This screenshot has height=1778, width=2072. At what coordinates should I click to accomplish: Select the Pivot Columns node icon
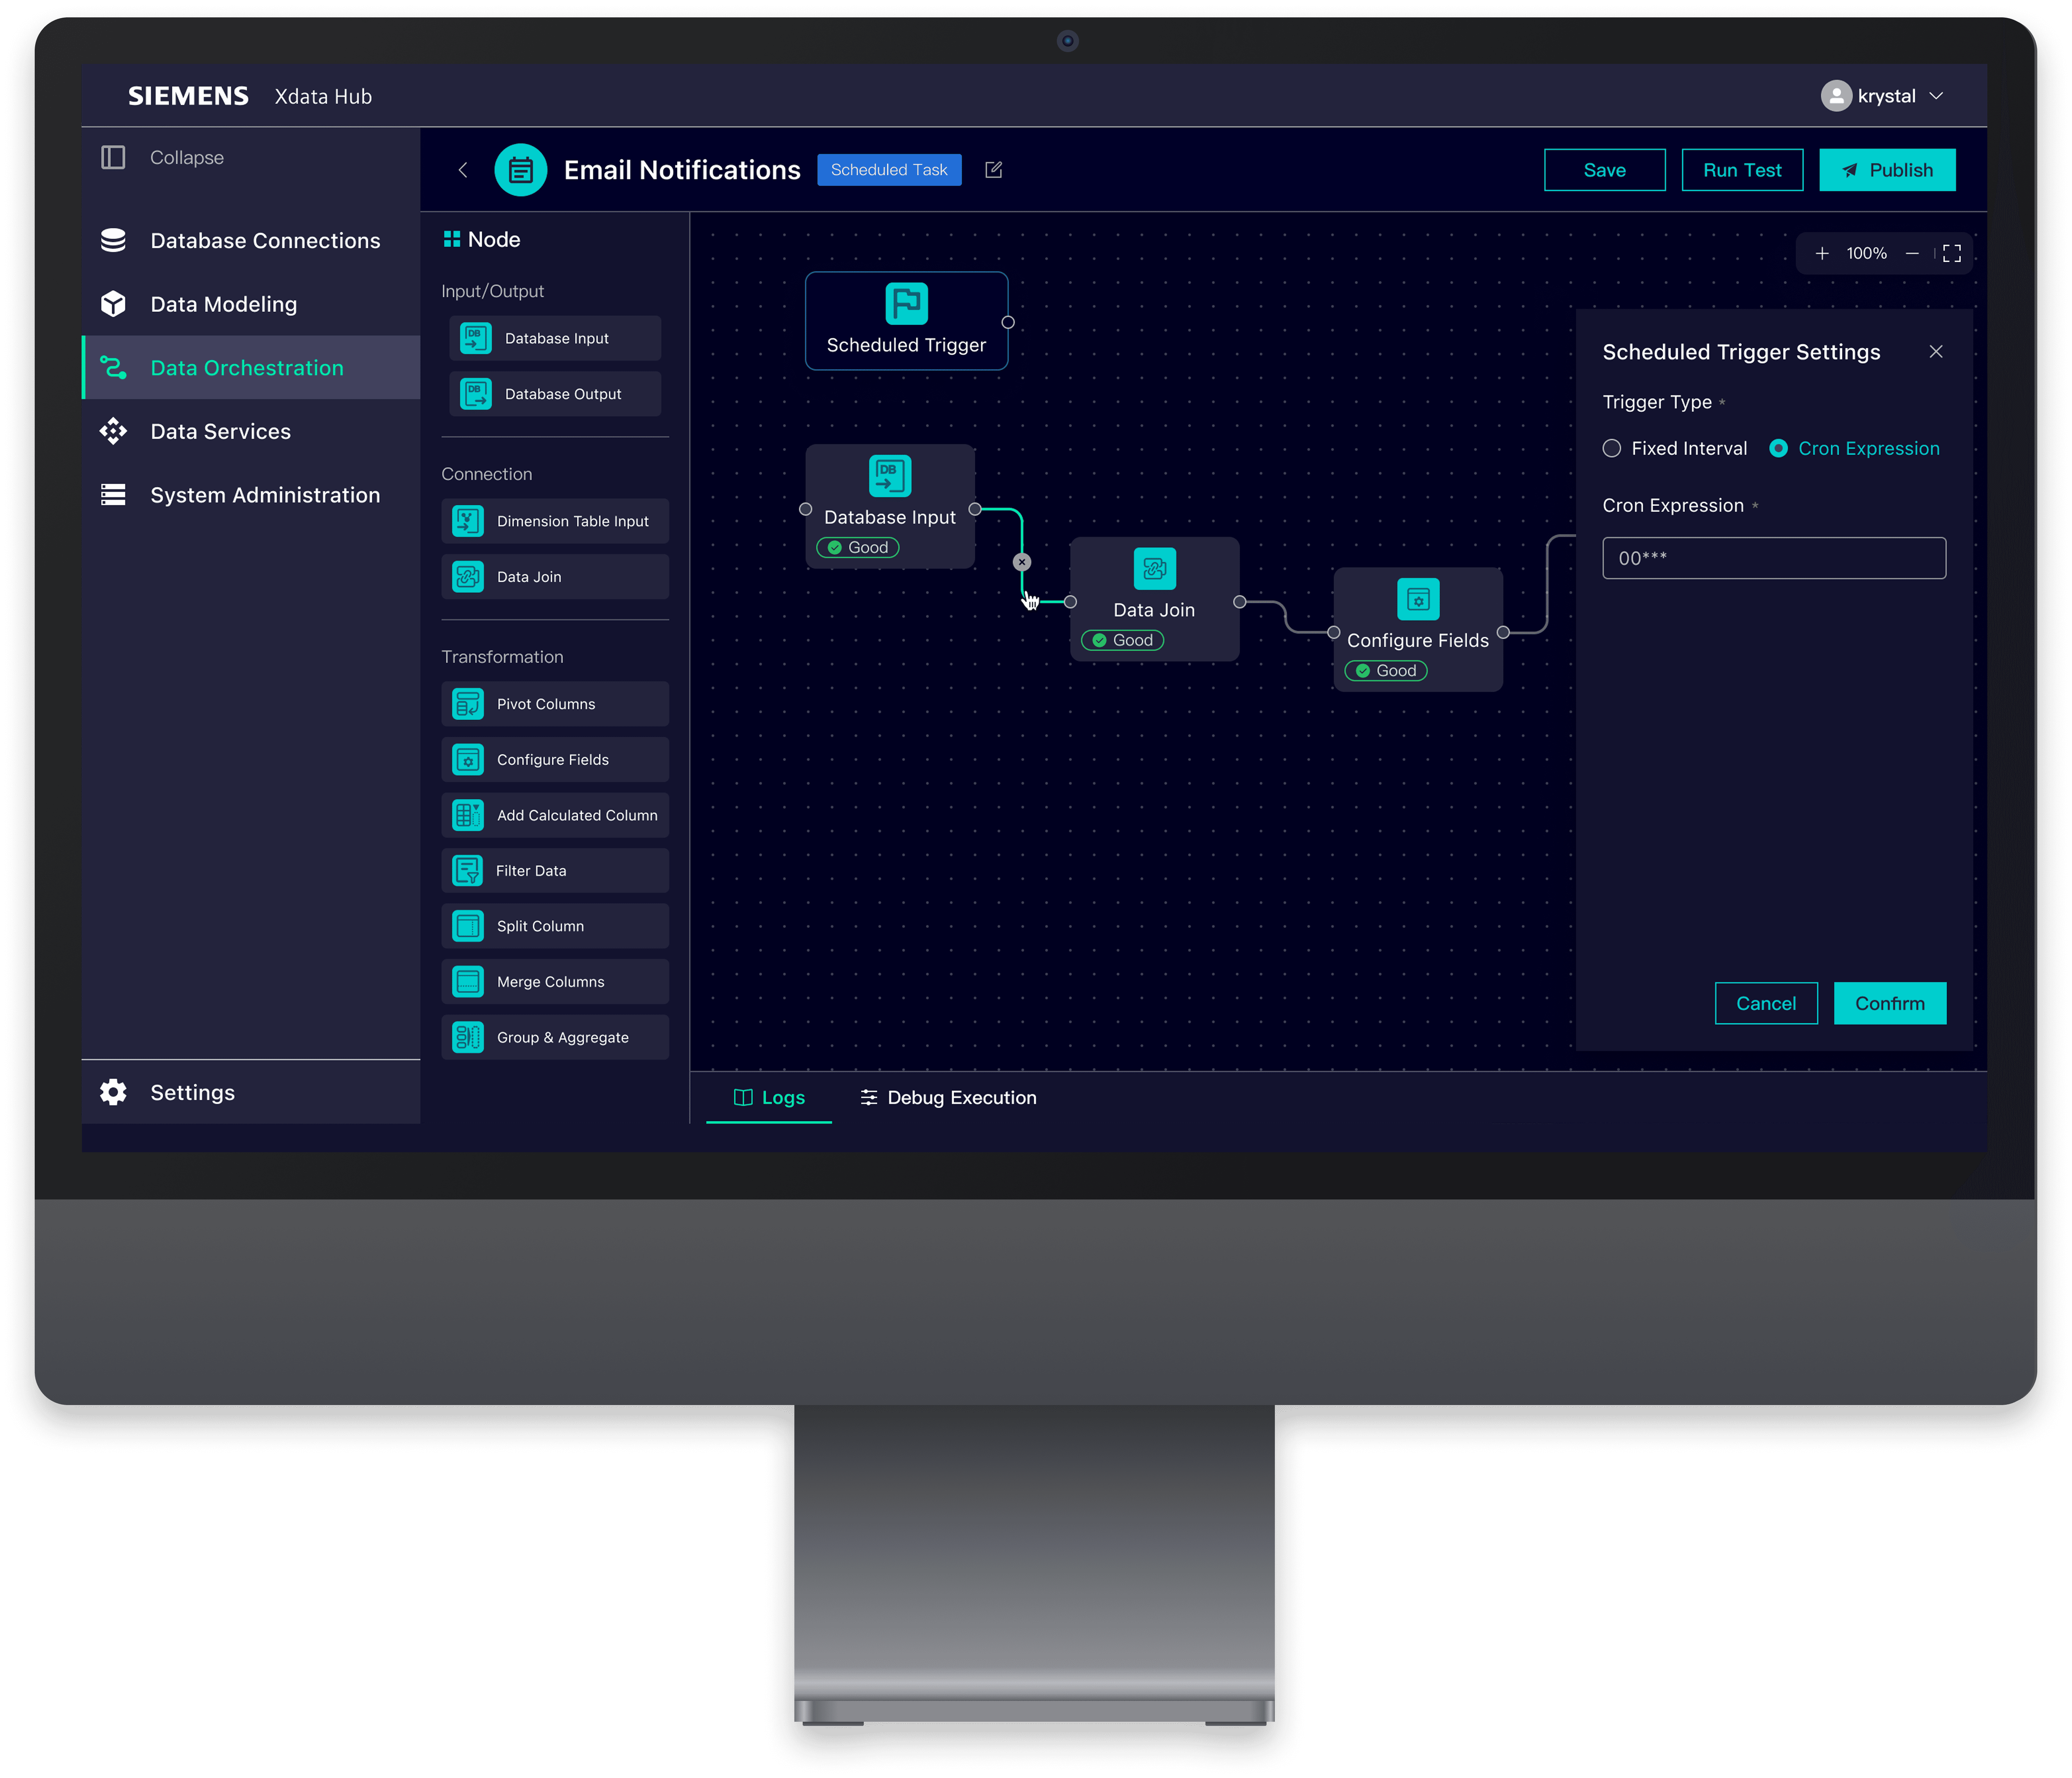468,704
